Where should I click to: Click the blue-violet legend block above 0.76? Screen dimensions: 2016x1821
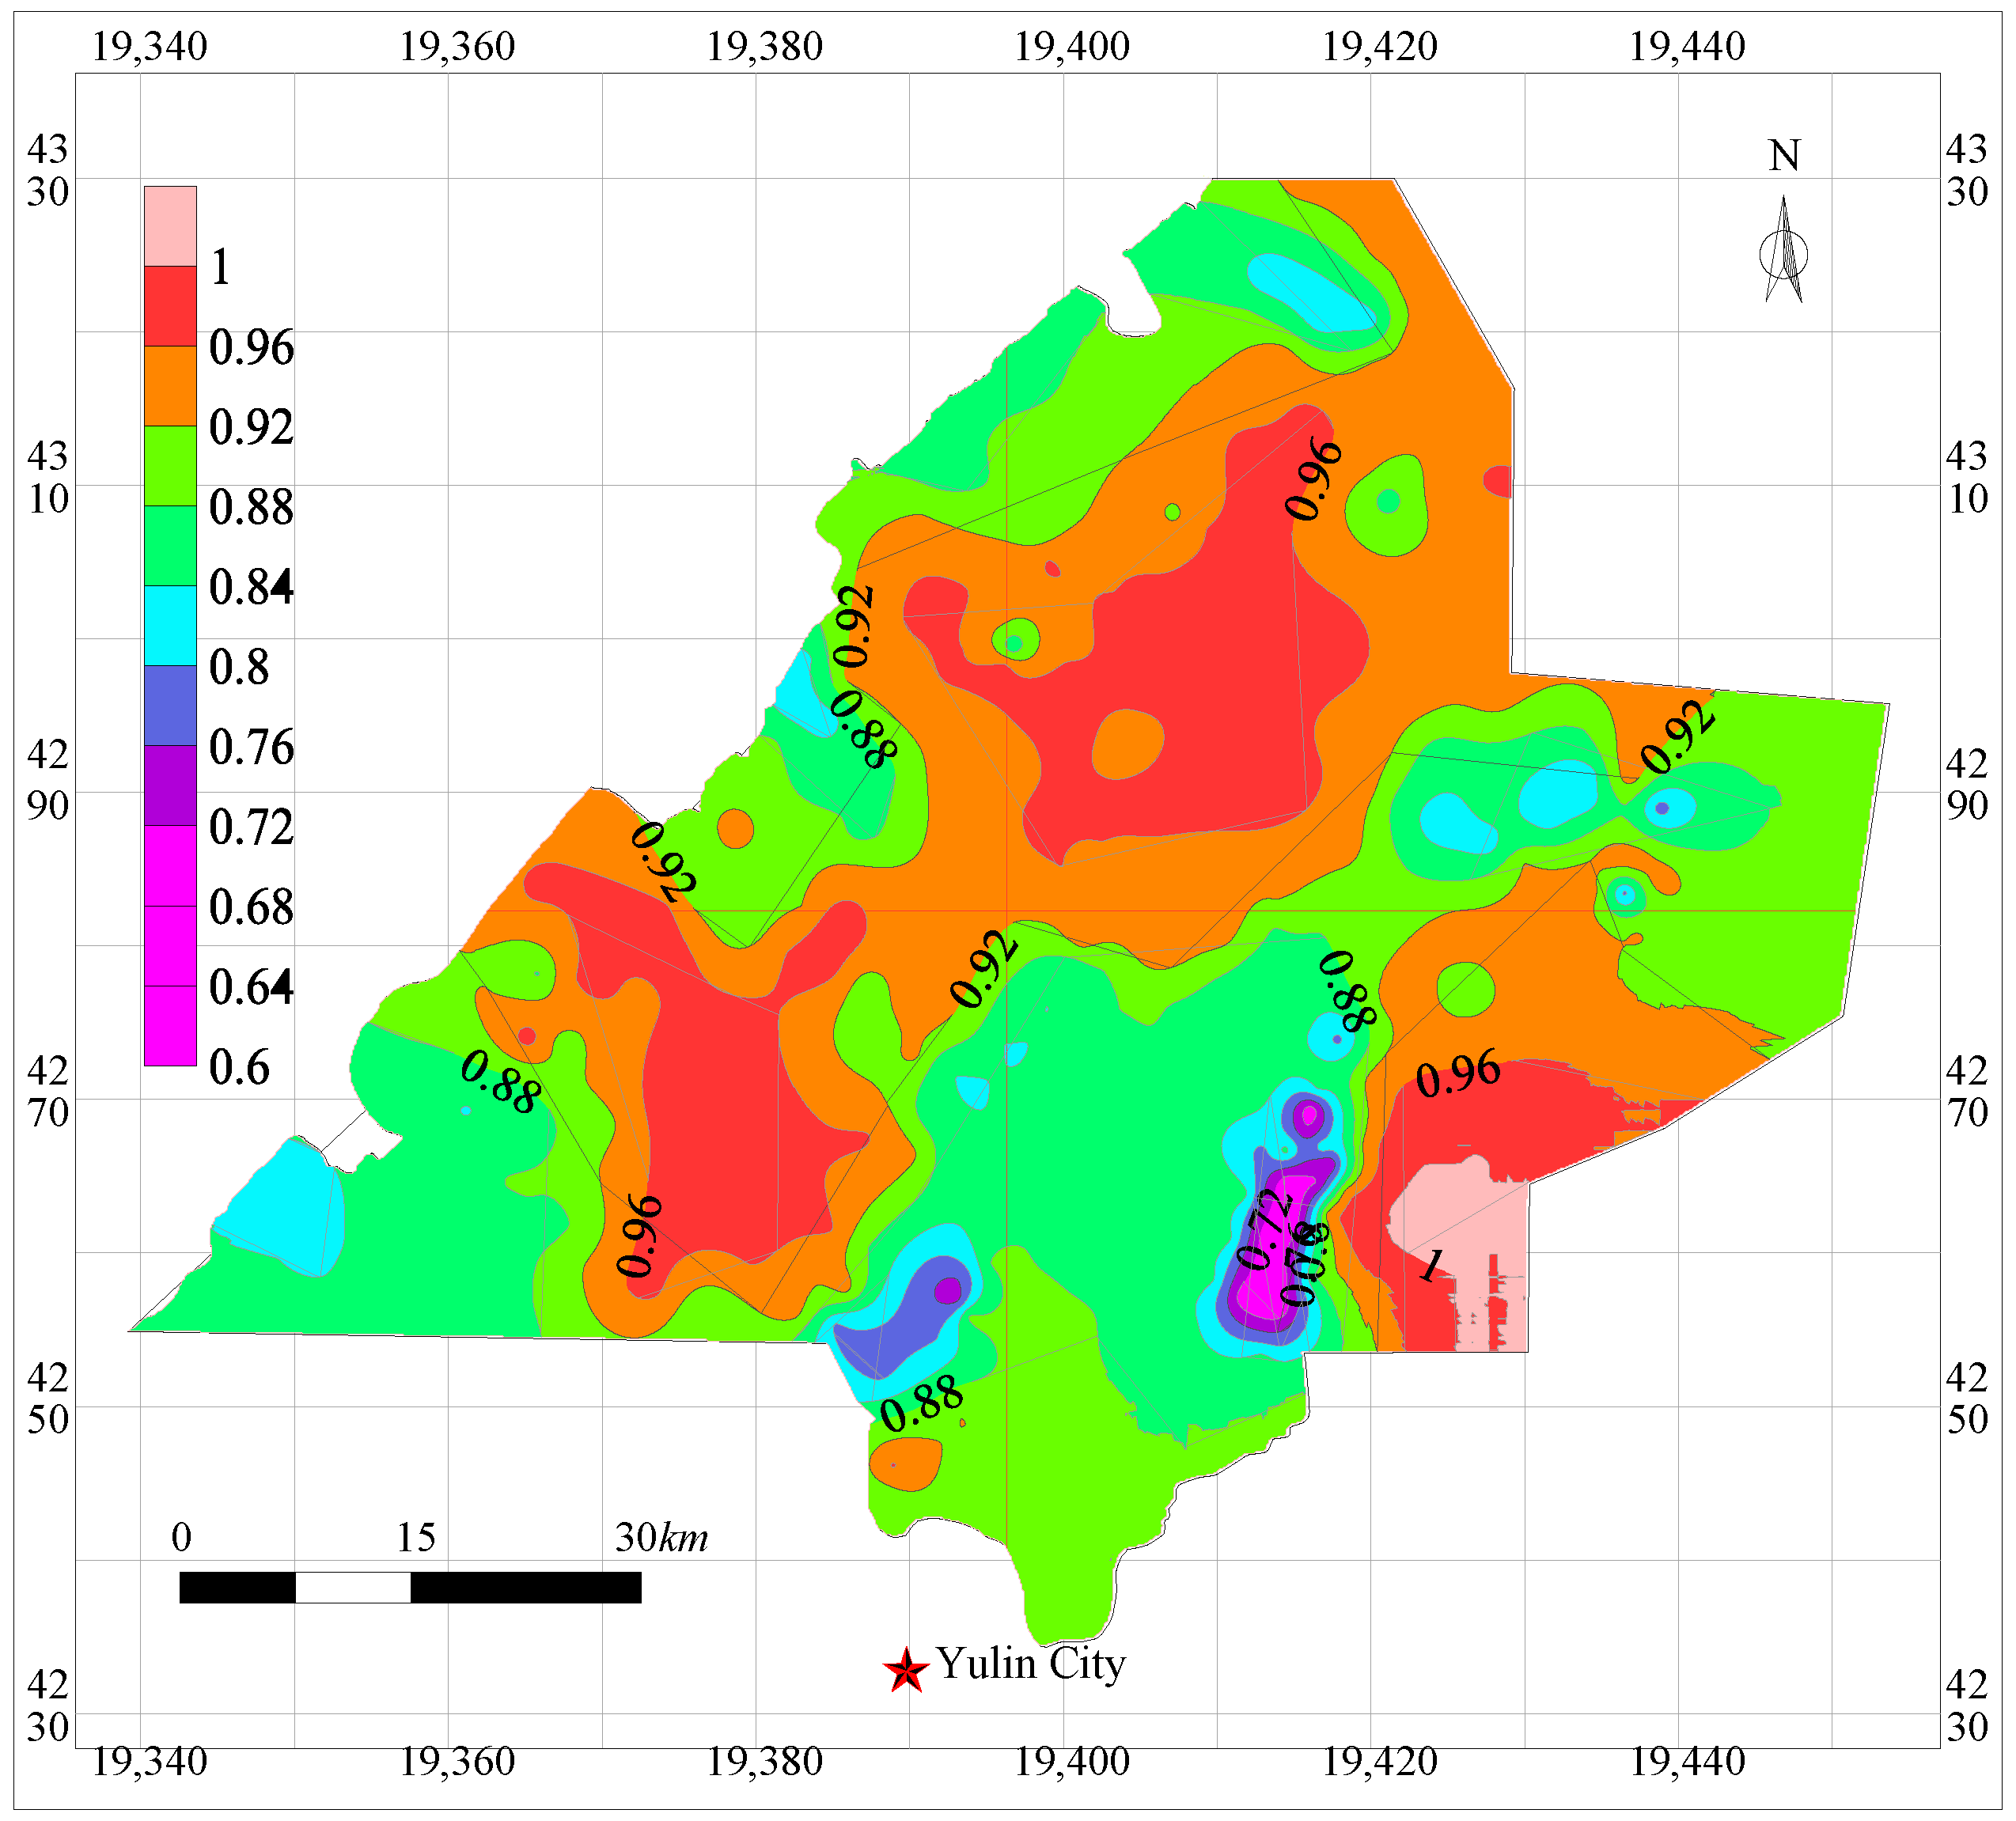(x=170, y=706)
